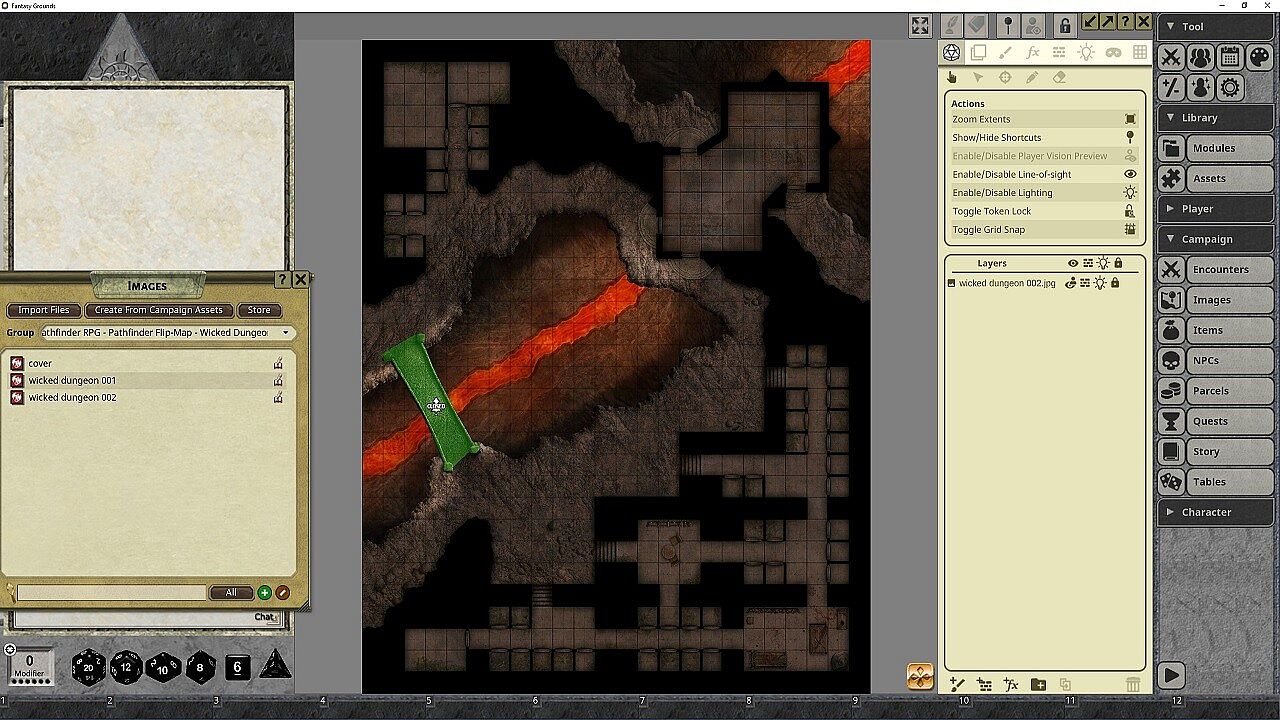
Task: Roll the d8 die
Action: 200,667
